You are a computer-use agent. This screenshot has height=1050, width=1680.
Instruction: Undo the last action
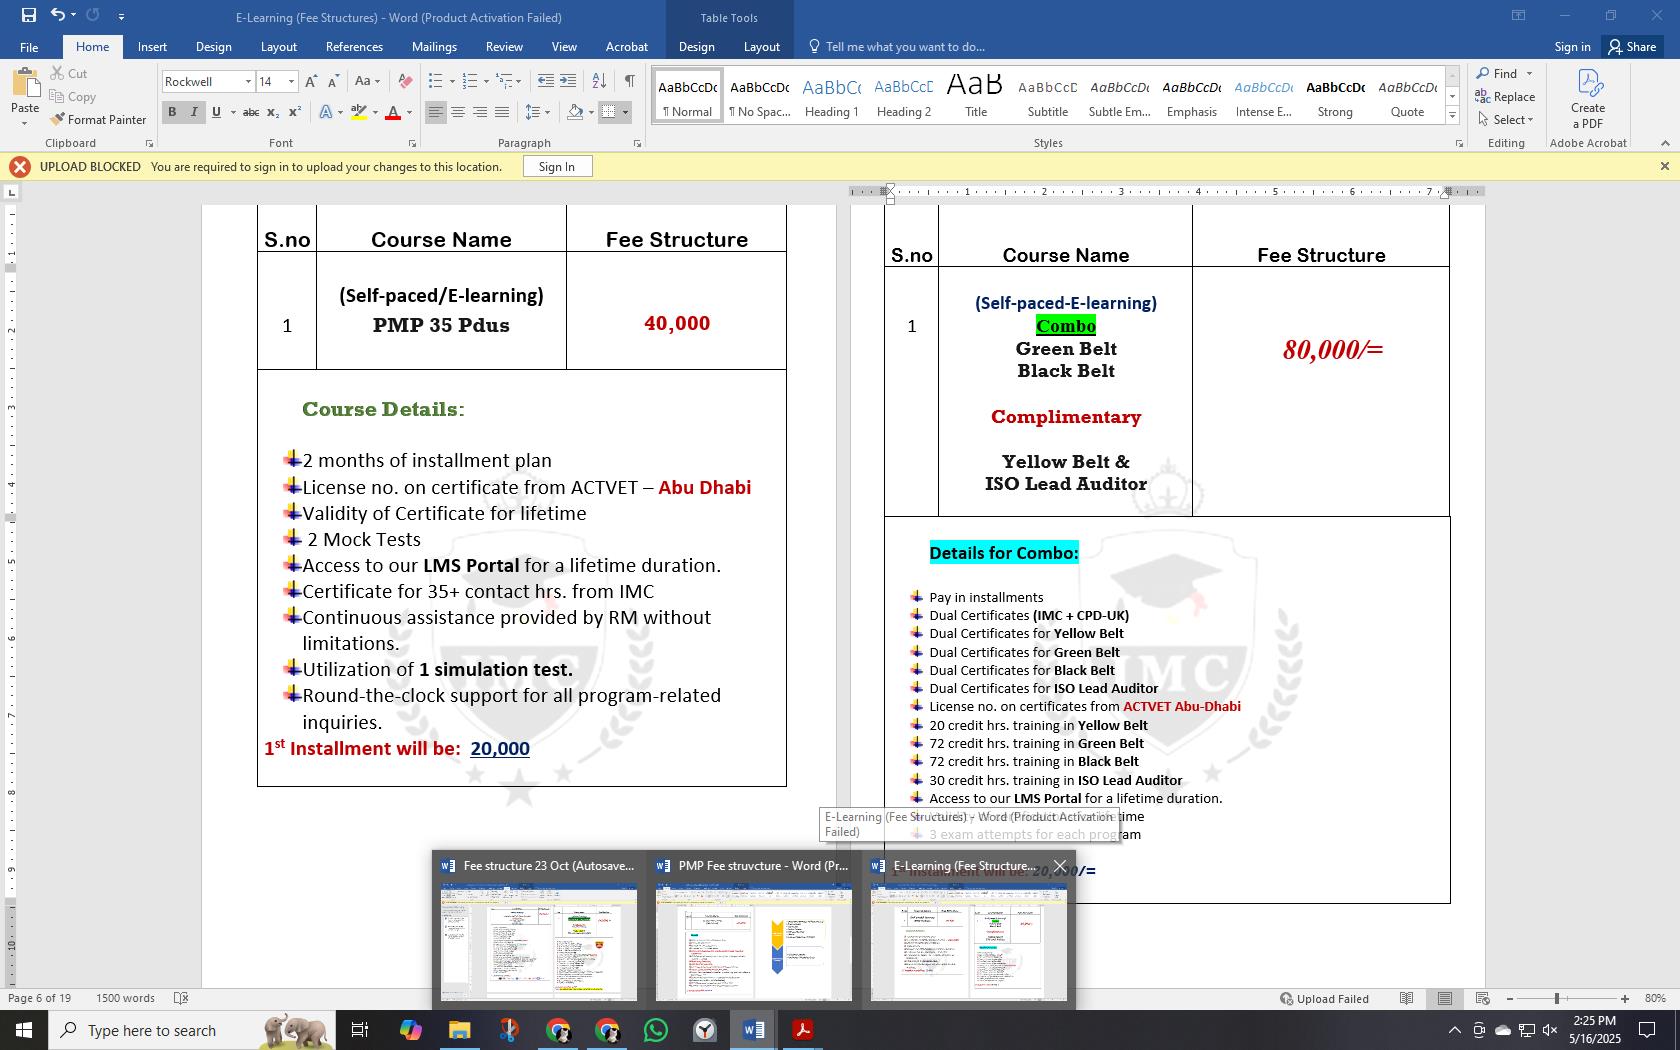(58, 15)
